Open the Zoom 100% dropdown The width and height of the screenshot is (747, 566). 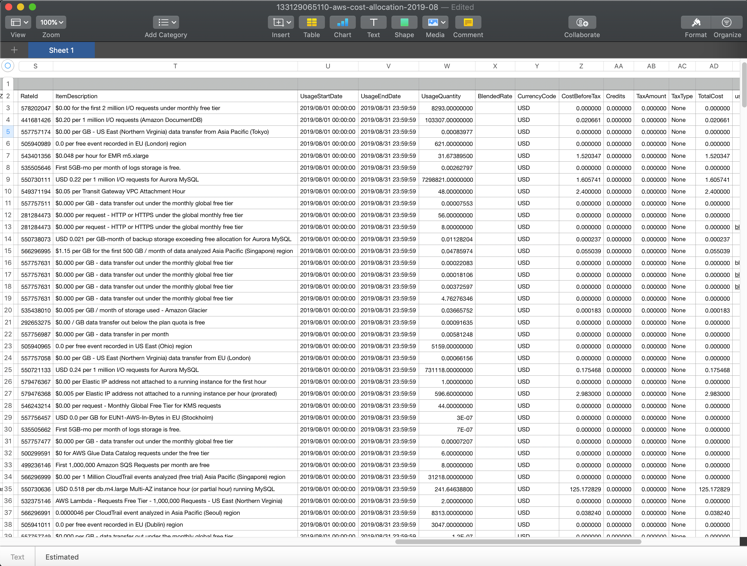51,22
